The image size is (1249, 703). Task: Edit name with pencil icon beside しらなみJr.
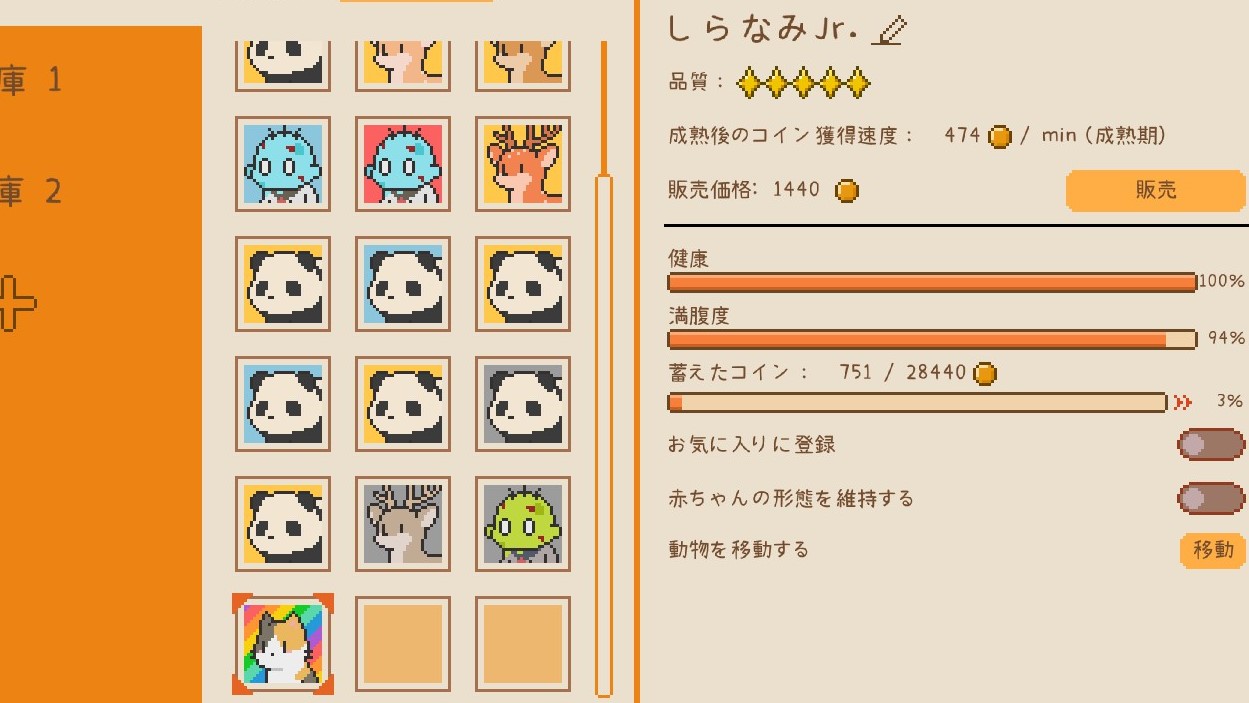(x=888, y=30)
